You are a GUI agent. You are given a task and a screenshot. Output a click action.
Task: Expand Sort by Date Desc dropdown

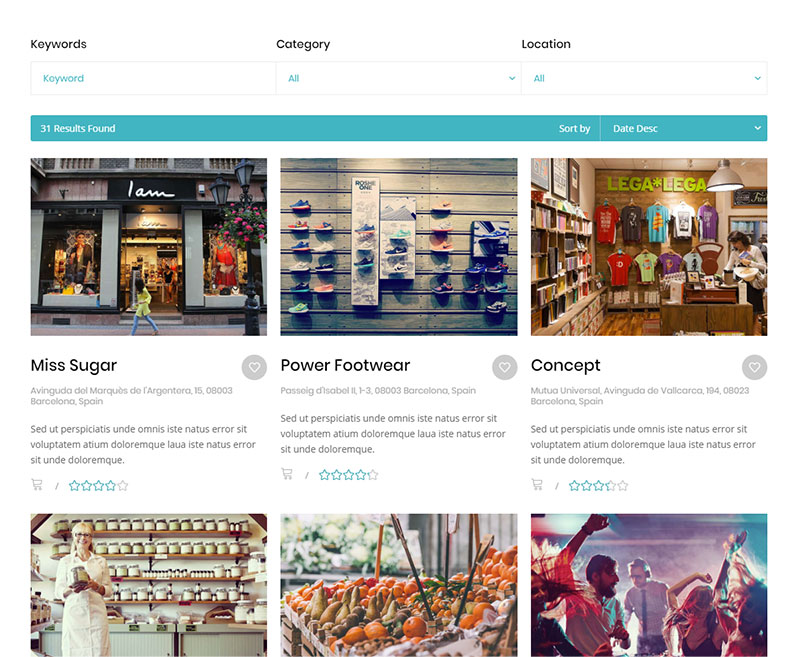click(x=684, y=129)
